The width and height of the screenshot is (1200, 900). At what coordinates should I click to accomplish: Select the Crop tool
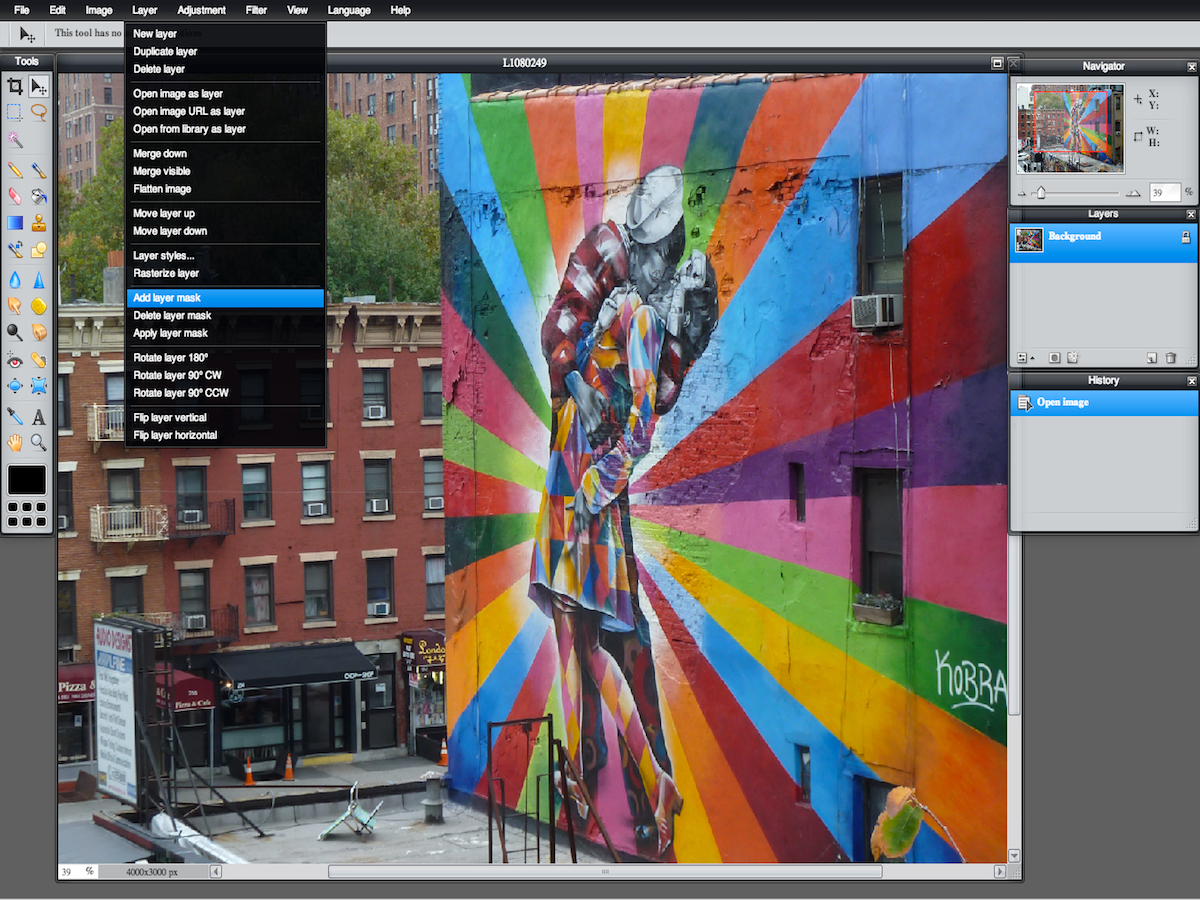click(x=15, y=86)
